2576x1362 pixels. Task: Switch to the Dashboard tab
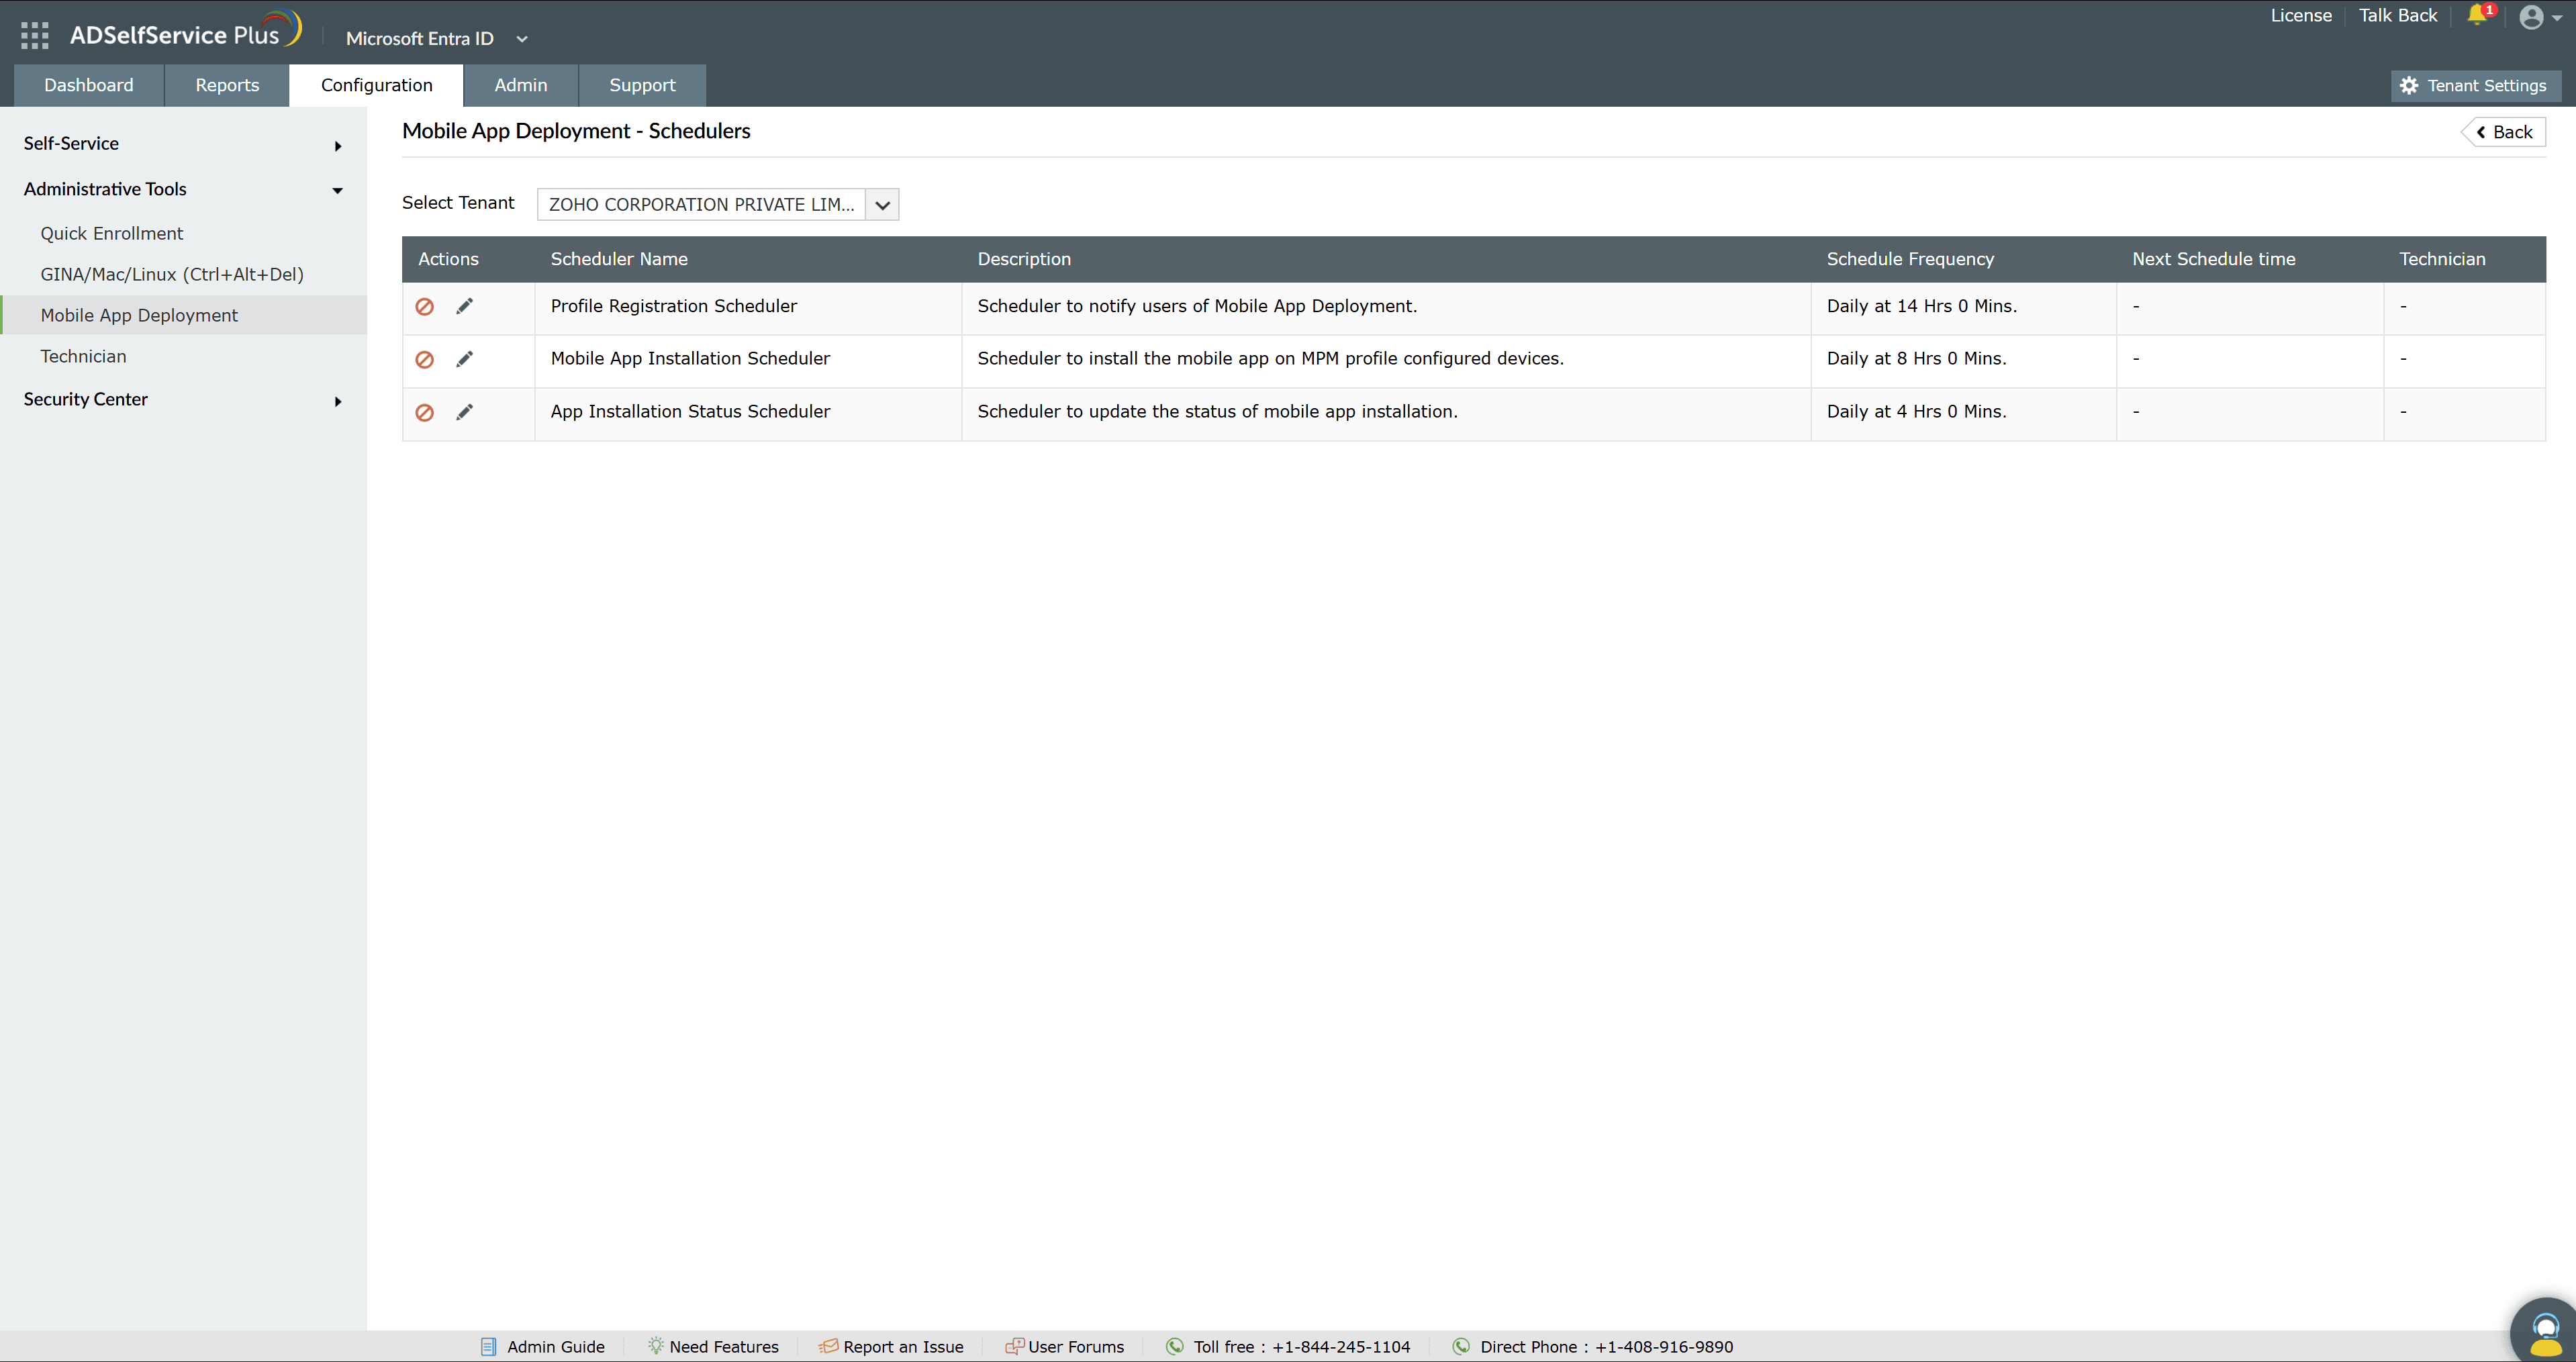point(89,86)
